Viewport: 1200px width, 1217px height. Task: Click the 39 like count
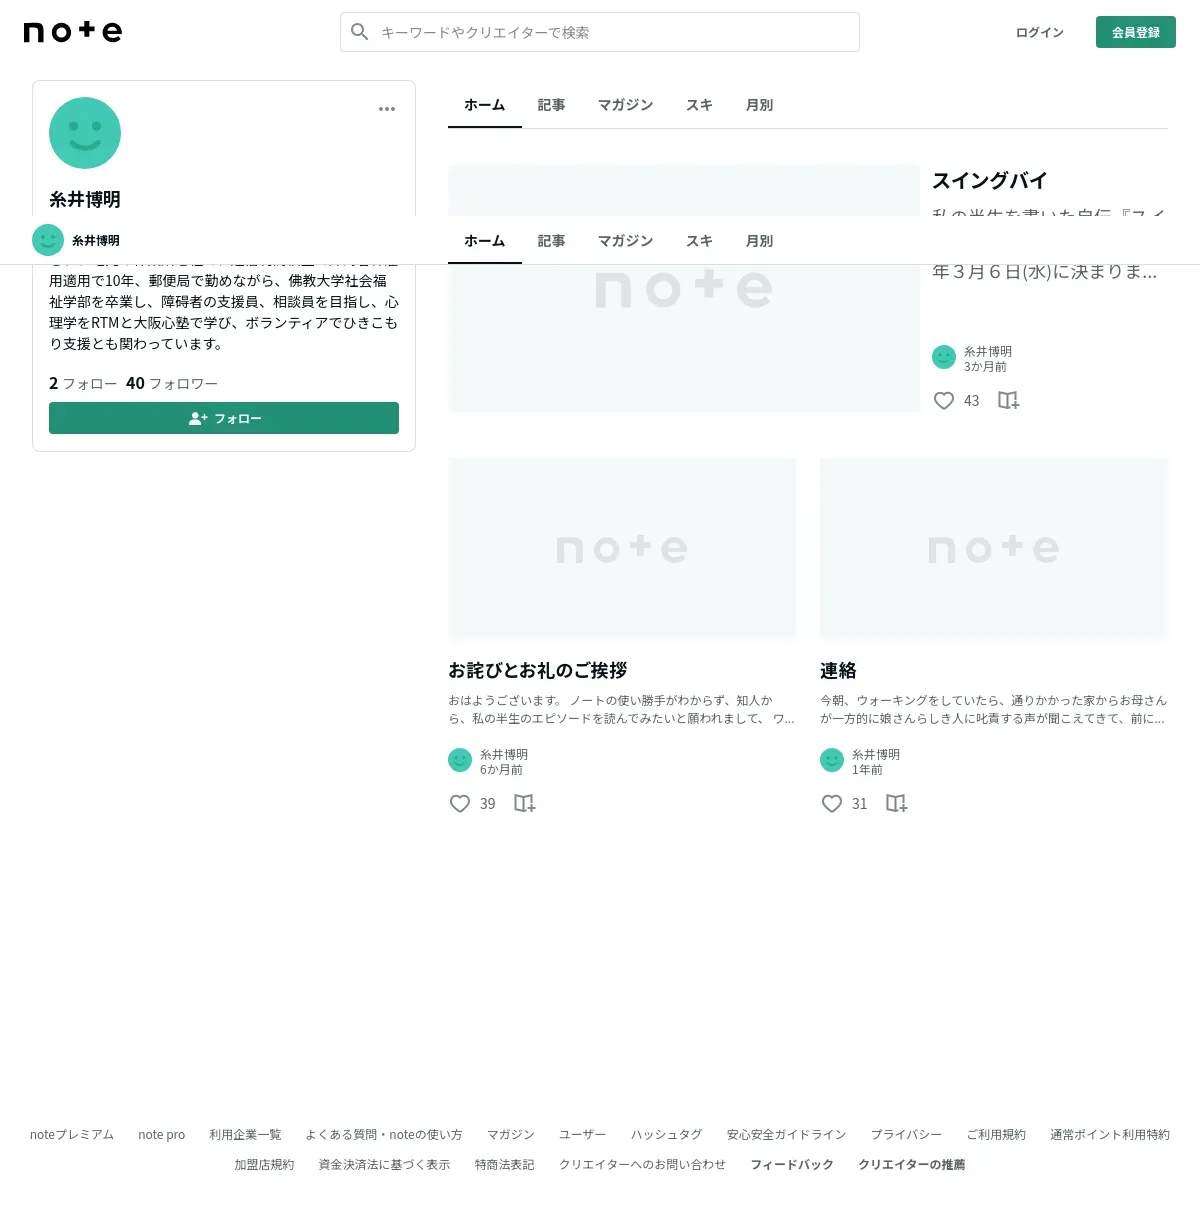488,804
